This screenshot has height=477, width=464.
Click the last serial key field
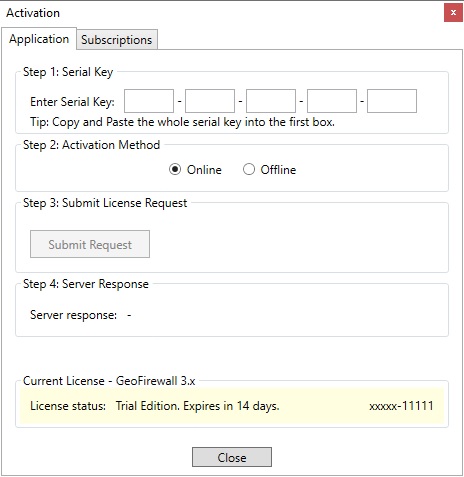coord(392,101)
